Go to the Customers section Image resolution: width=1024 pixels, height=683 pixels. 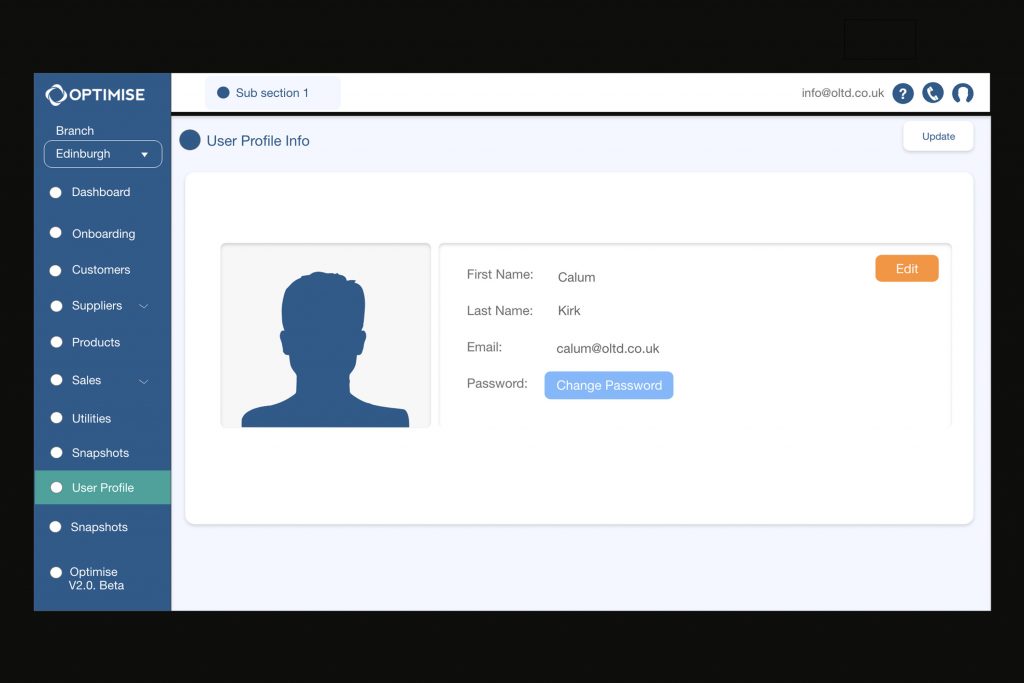point(101,270)
